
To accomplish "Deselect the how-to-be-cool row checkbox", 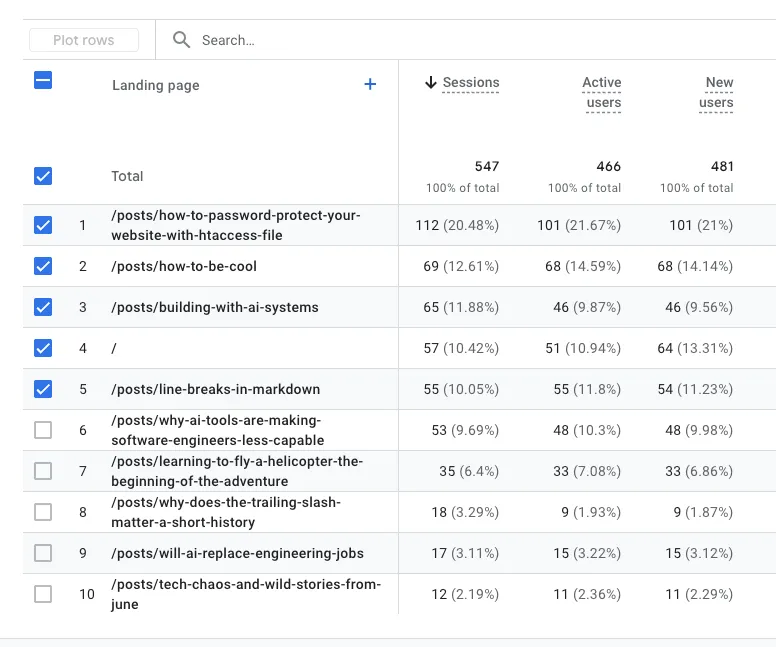I will point(43,266).
